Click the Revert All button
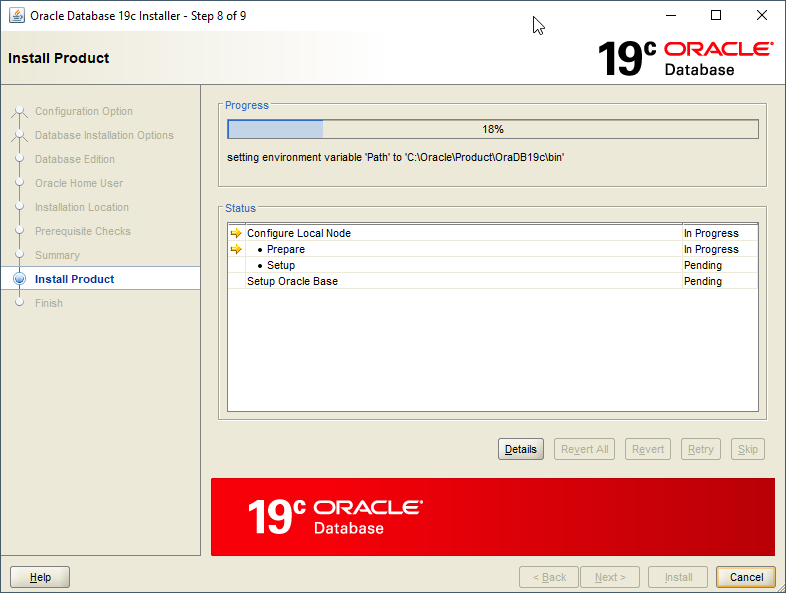The height and width of the screenshot is (593, 786). [x=584, y=449]
